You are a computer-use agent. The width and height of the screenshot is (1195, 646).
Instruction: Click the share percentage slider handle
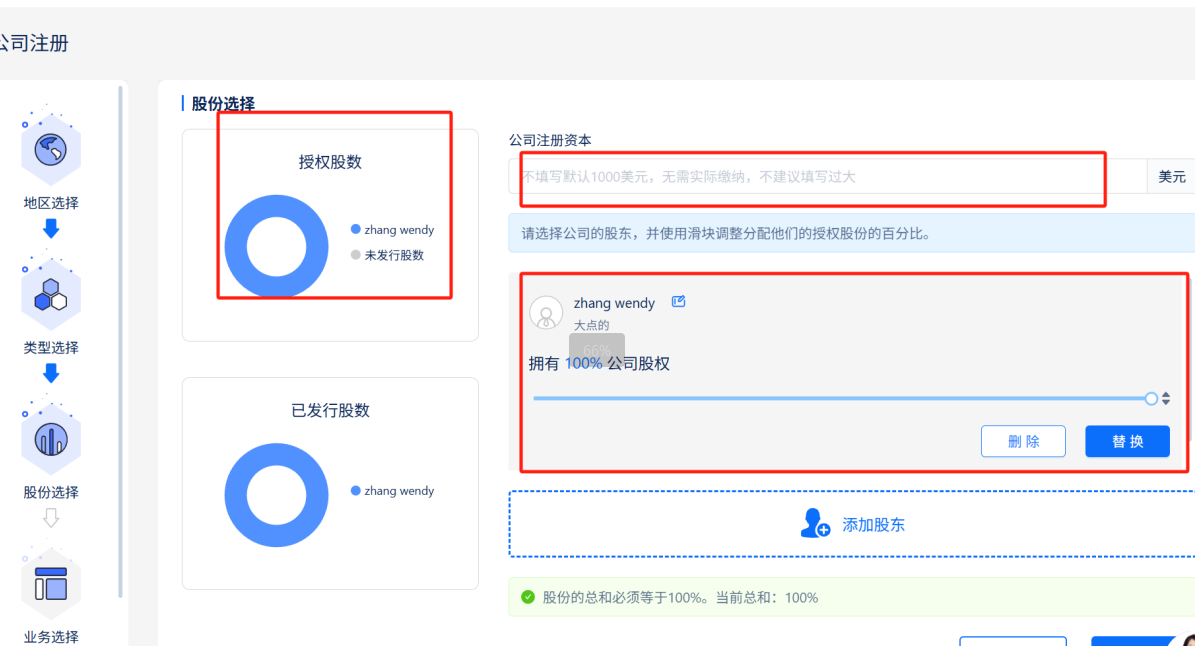coord(1151,398)
